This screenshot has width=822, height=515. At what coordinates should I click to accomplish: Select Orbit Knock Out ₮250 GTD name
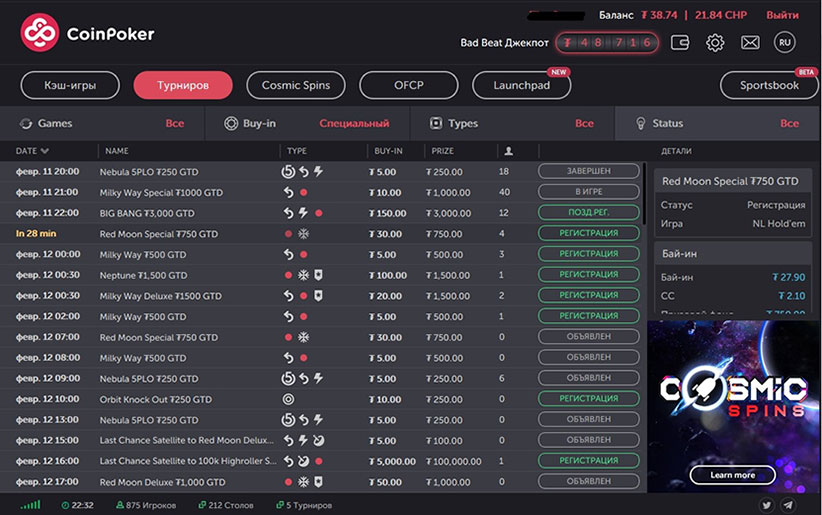pyautogui.click(x=156, y=400)
